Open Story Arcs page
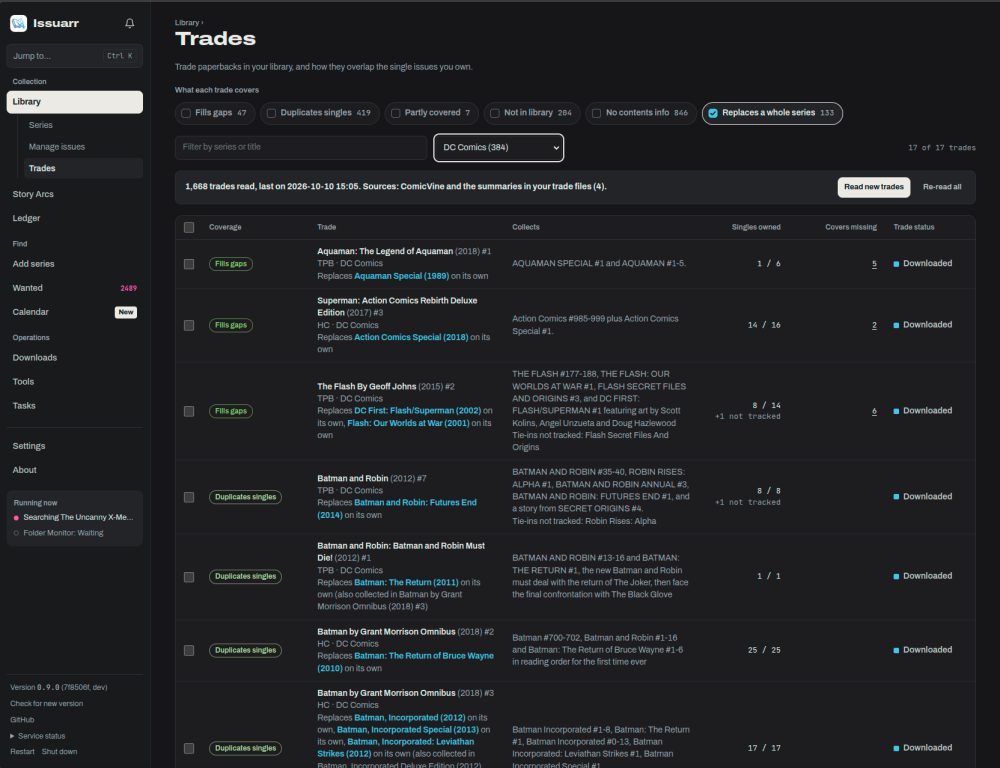This screenshot has width=1000, height=768. pyautogui.click(x=33, y=194)
